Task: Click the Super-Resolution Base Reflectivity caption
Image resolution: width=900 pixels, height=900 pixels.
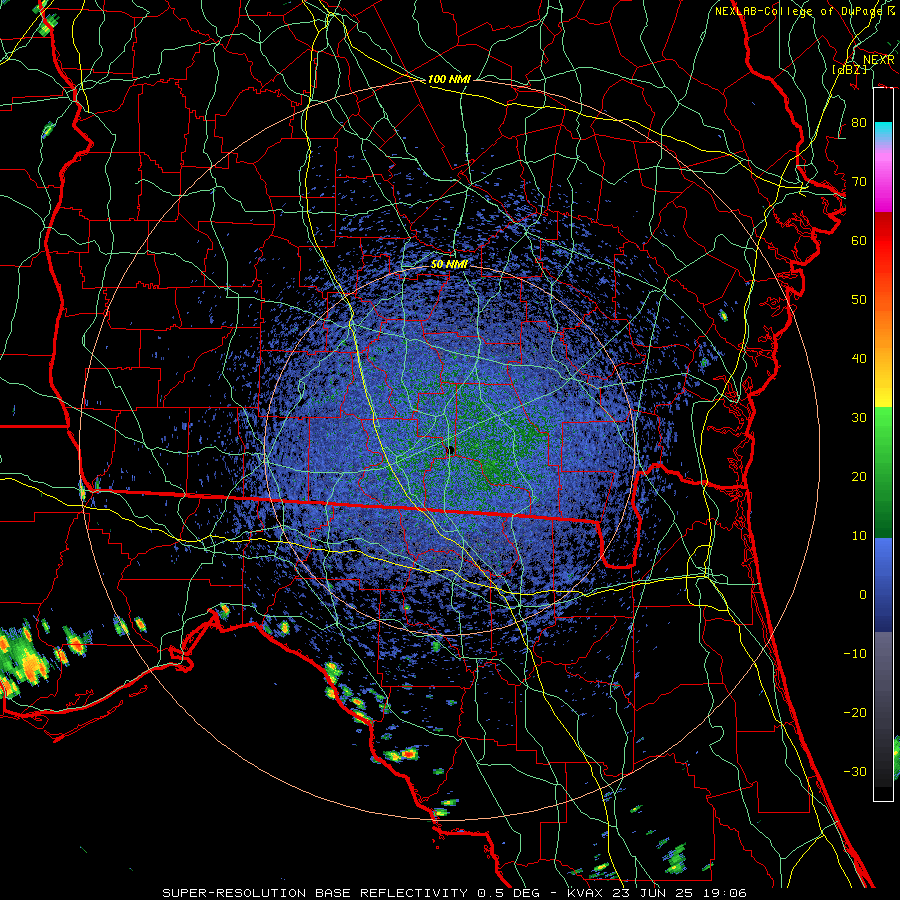Action: coord(454,893)
